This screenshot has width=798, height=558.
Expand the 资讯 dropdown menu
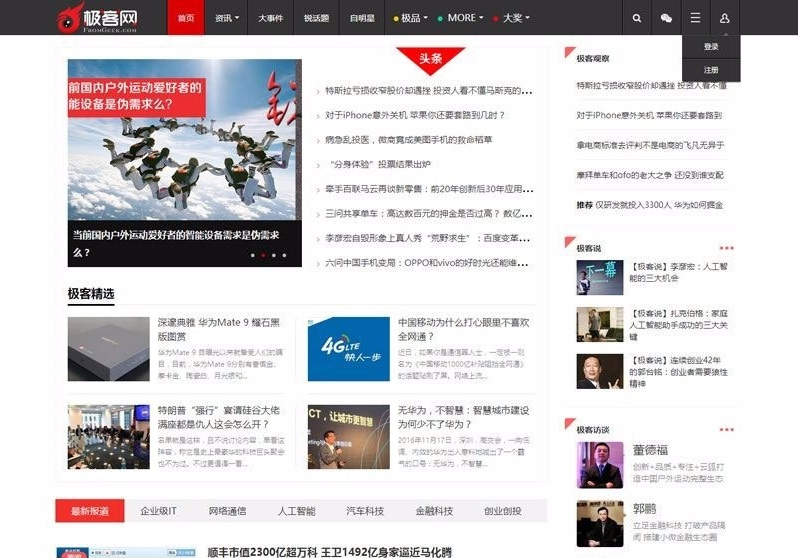tap(227, 18)
